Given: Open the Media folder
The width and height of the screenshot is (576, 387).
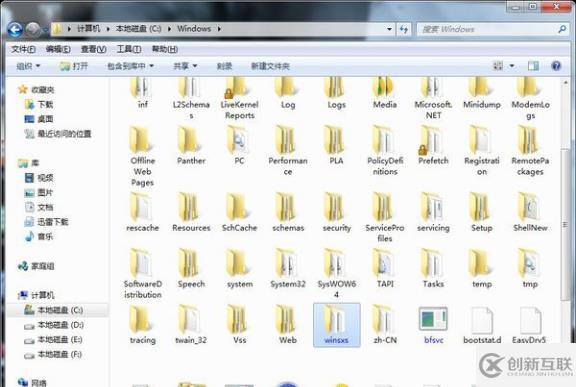Looking at the screenshot, I should 385,93.
